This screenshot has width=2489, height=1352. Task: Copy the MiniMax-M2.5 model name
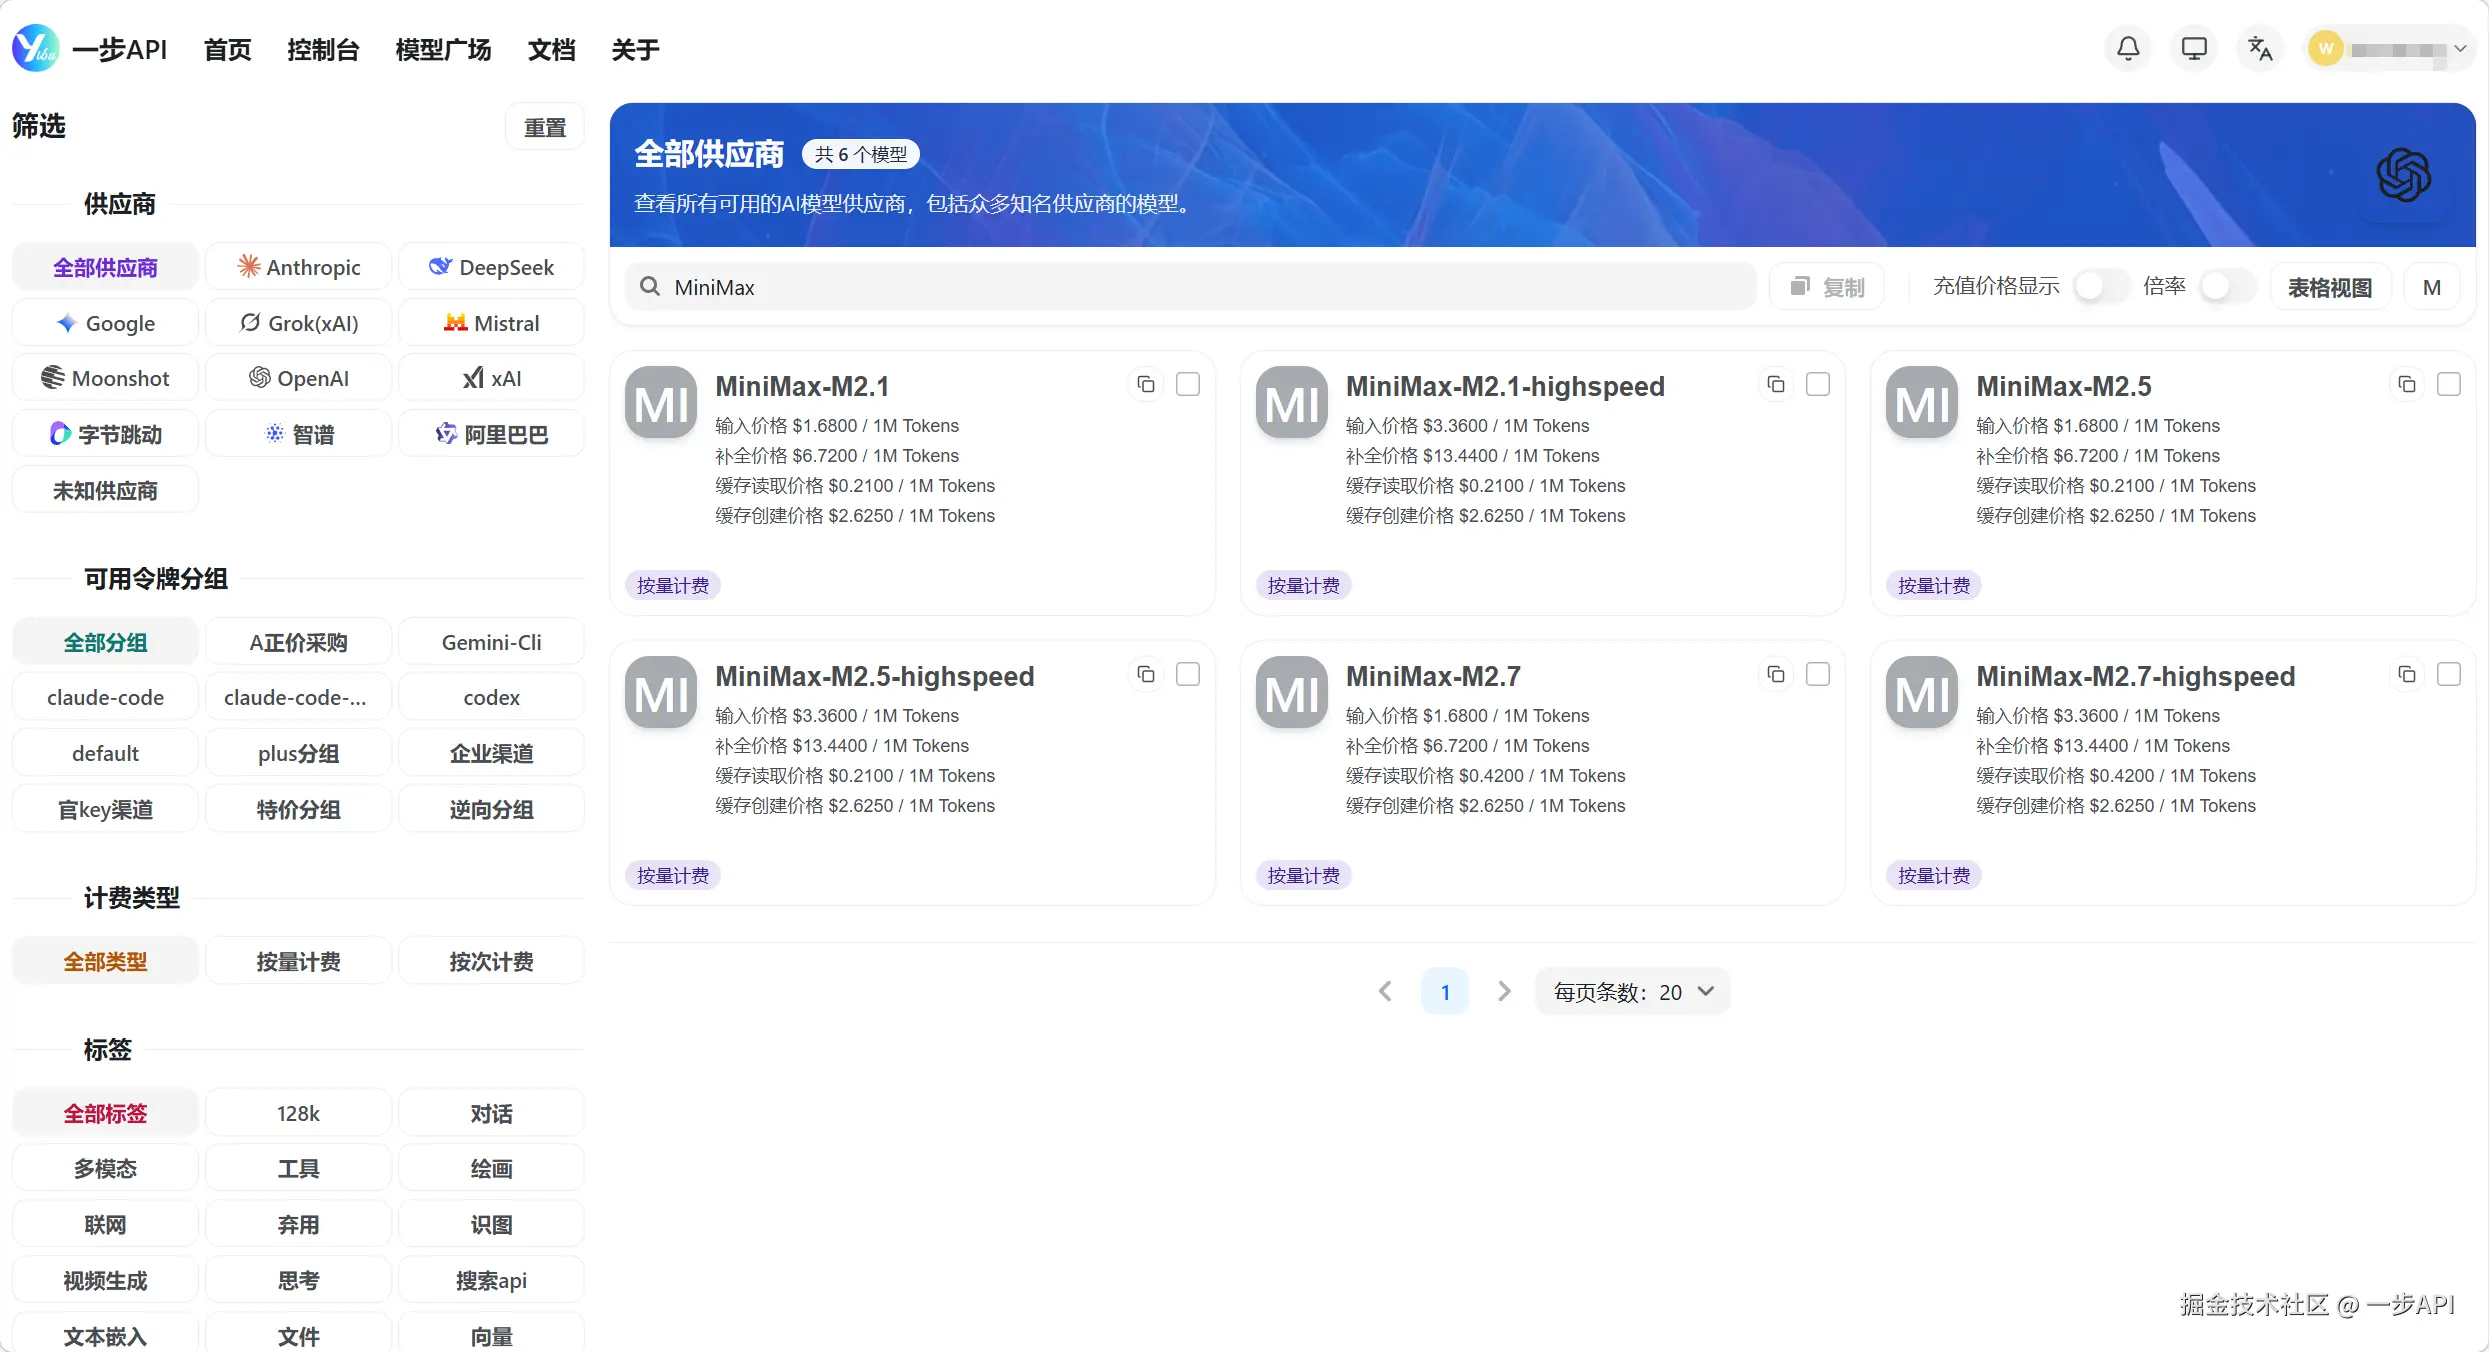coord(2407,385)
